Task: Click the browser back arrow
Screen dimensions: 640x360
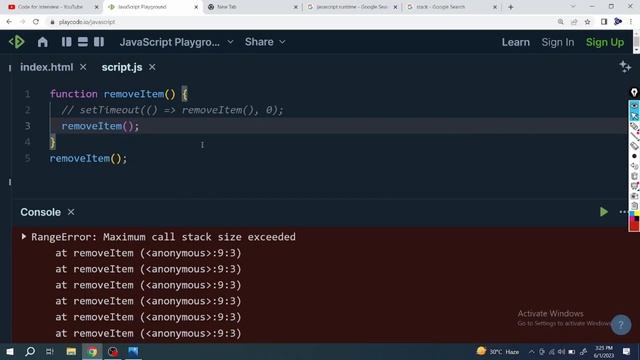Action: click(x=9, y=22)
